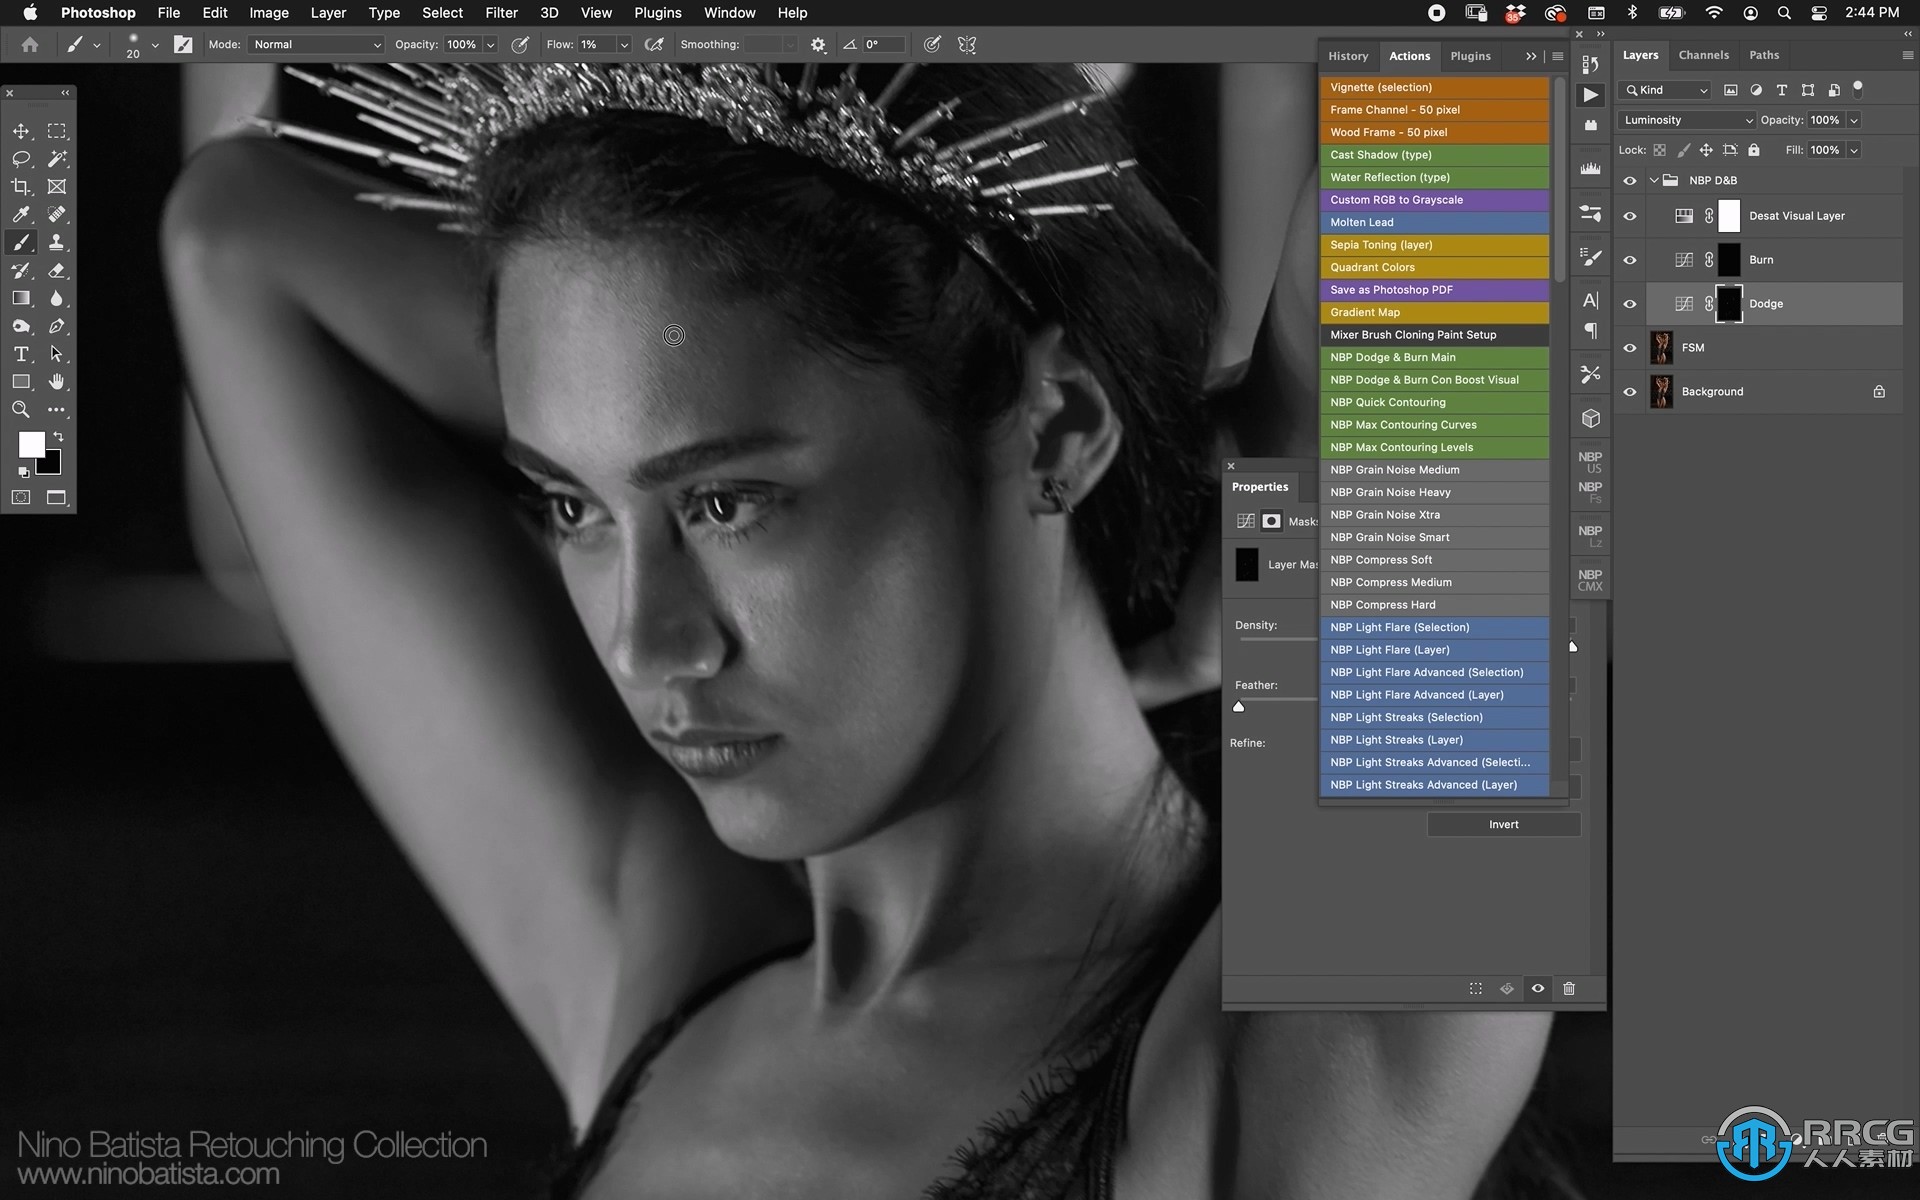The height and width of the screenshot is (1200, 1920).
Task: Open the layer Kind filter dropdown
Action: click(1666, 90)
